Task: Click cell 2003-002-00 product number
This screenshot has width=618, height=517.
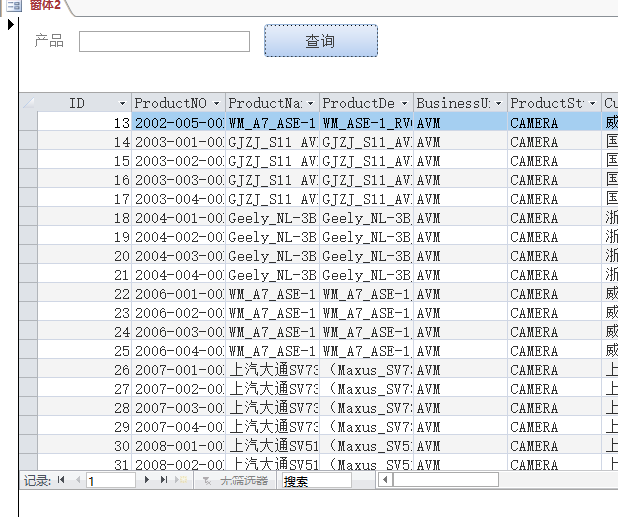Action: 179,161
